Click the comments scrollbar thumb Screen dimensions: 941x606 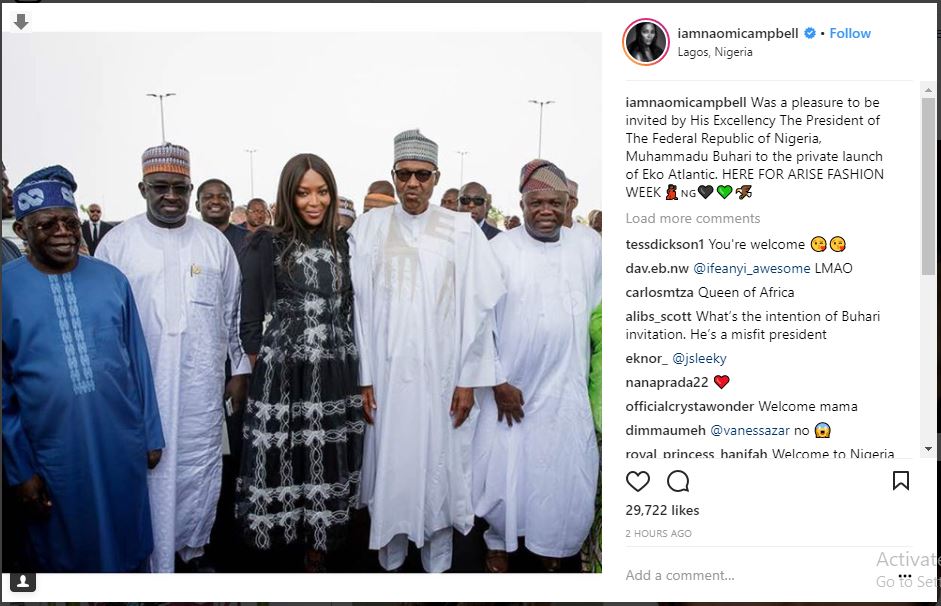click(928, 186)
